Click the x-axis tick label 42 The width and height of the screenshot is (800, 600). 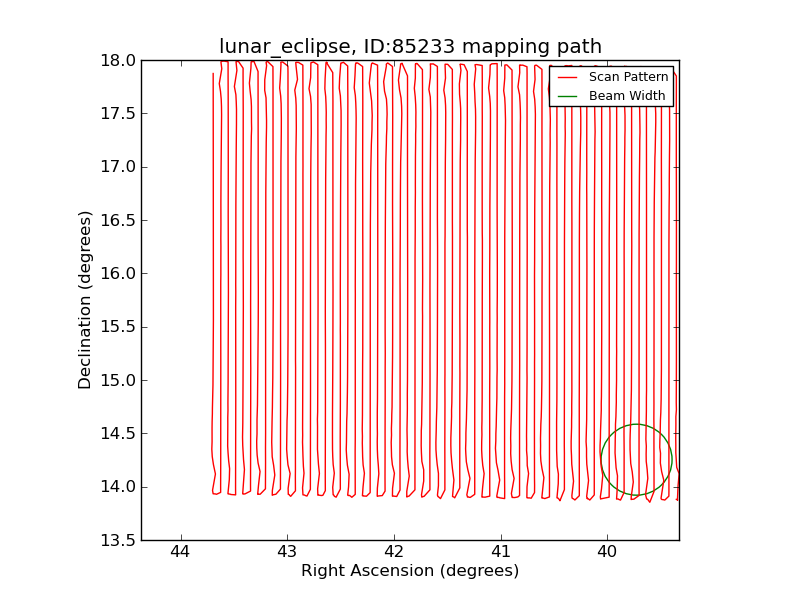pyautogui.click(x=394, y=552)
